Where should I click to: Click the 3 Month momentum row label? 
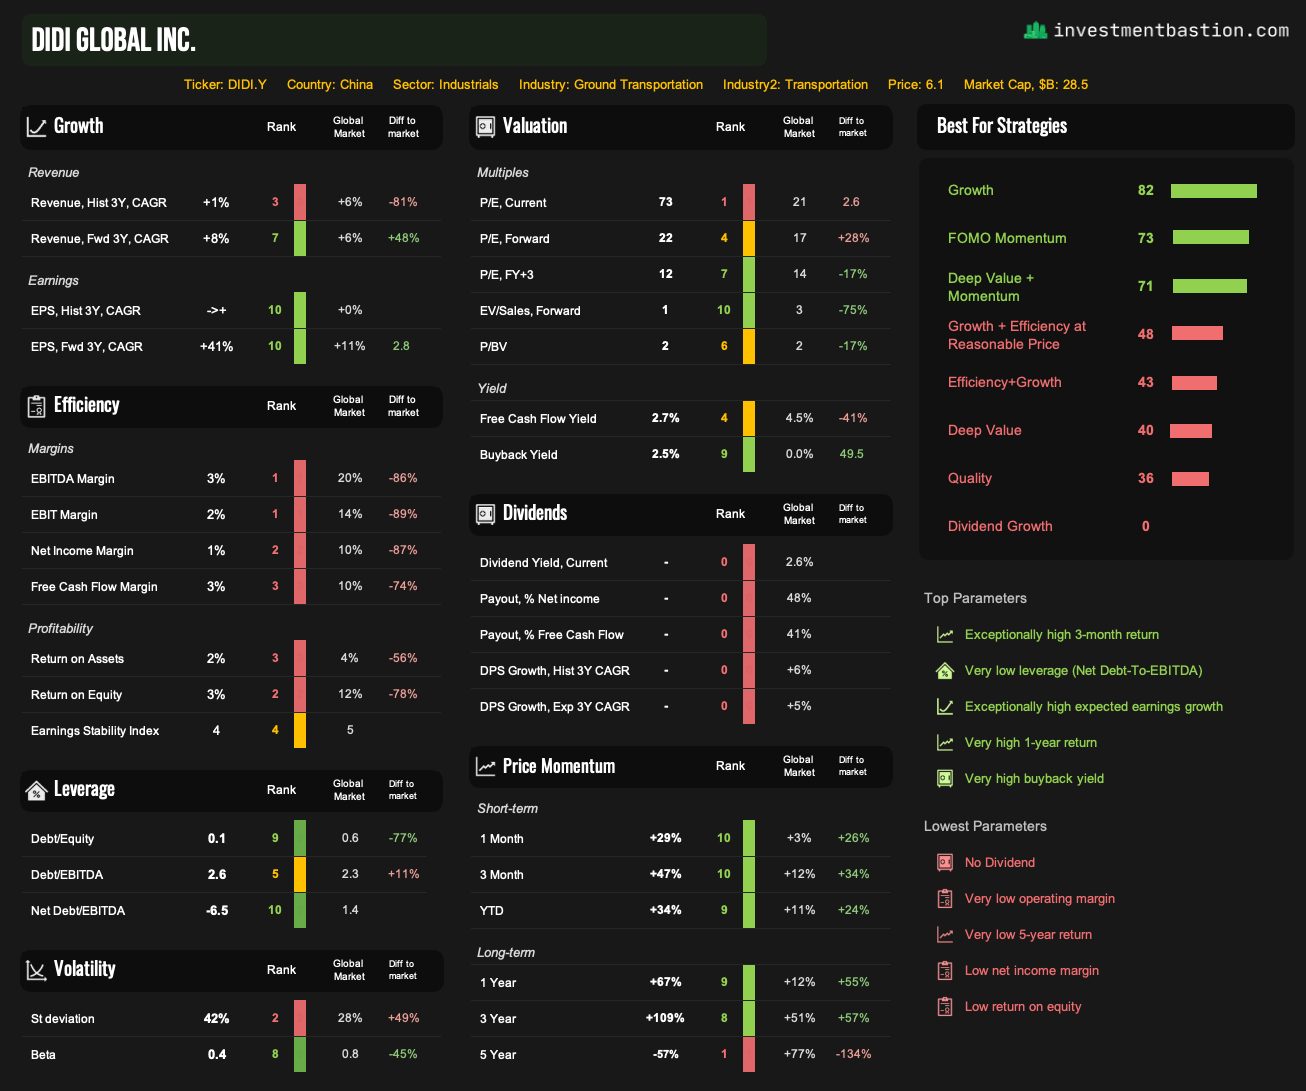(502, 875)
